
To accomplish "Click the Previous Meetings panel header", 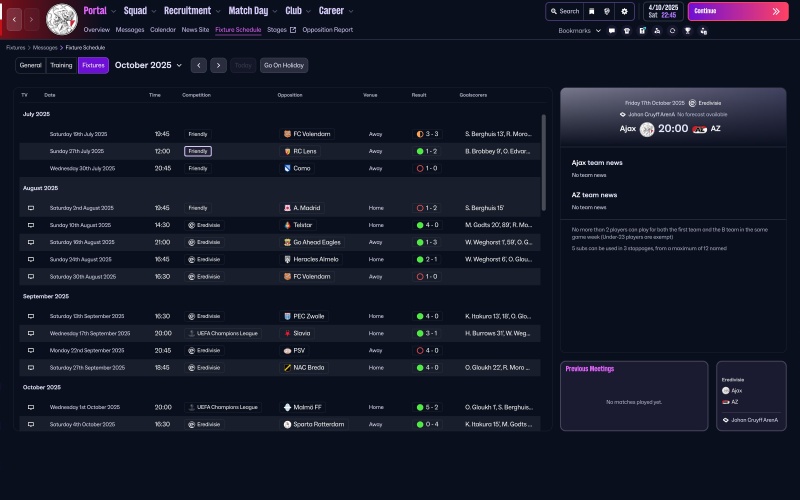I will point(590,369).
